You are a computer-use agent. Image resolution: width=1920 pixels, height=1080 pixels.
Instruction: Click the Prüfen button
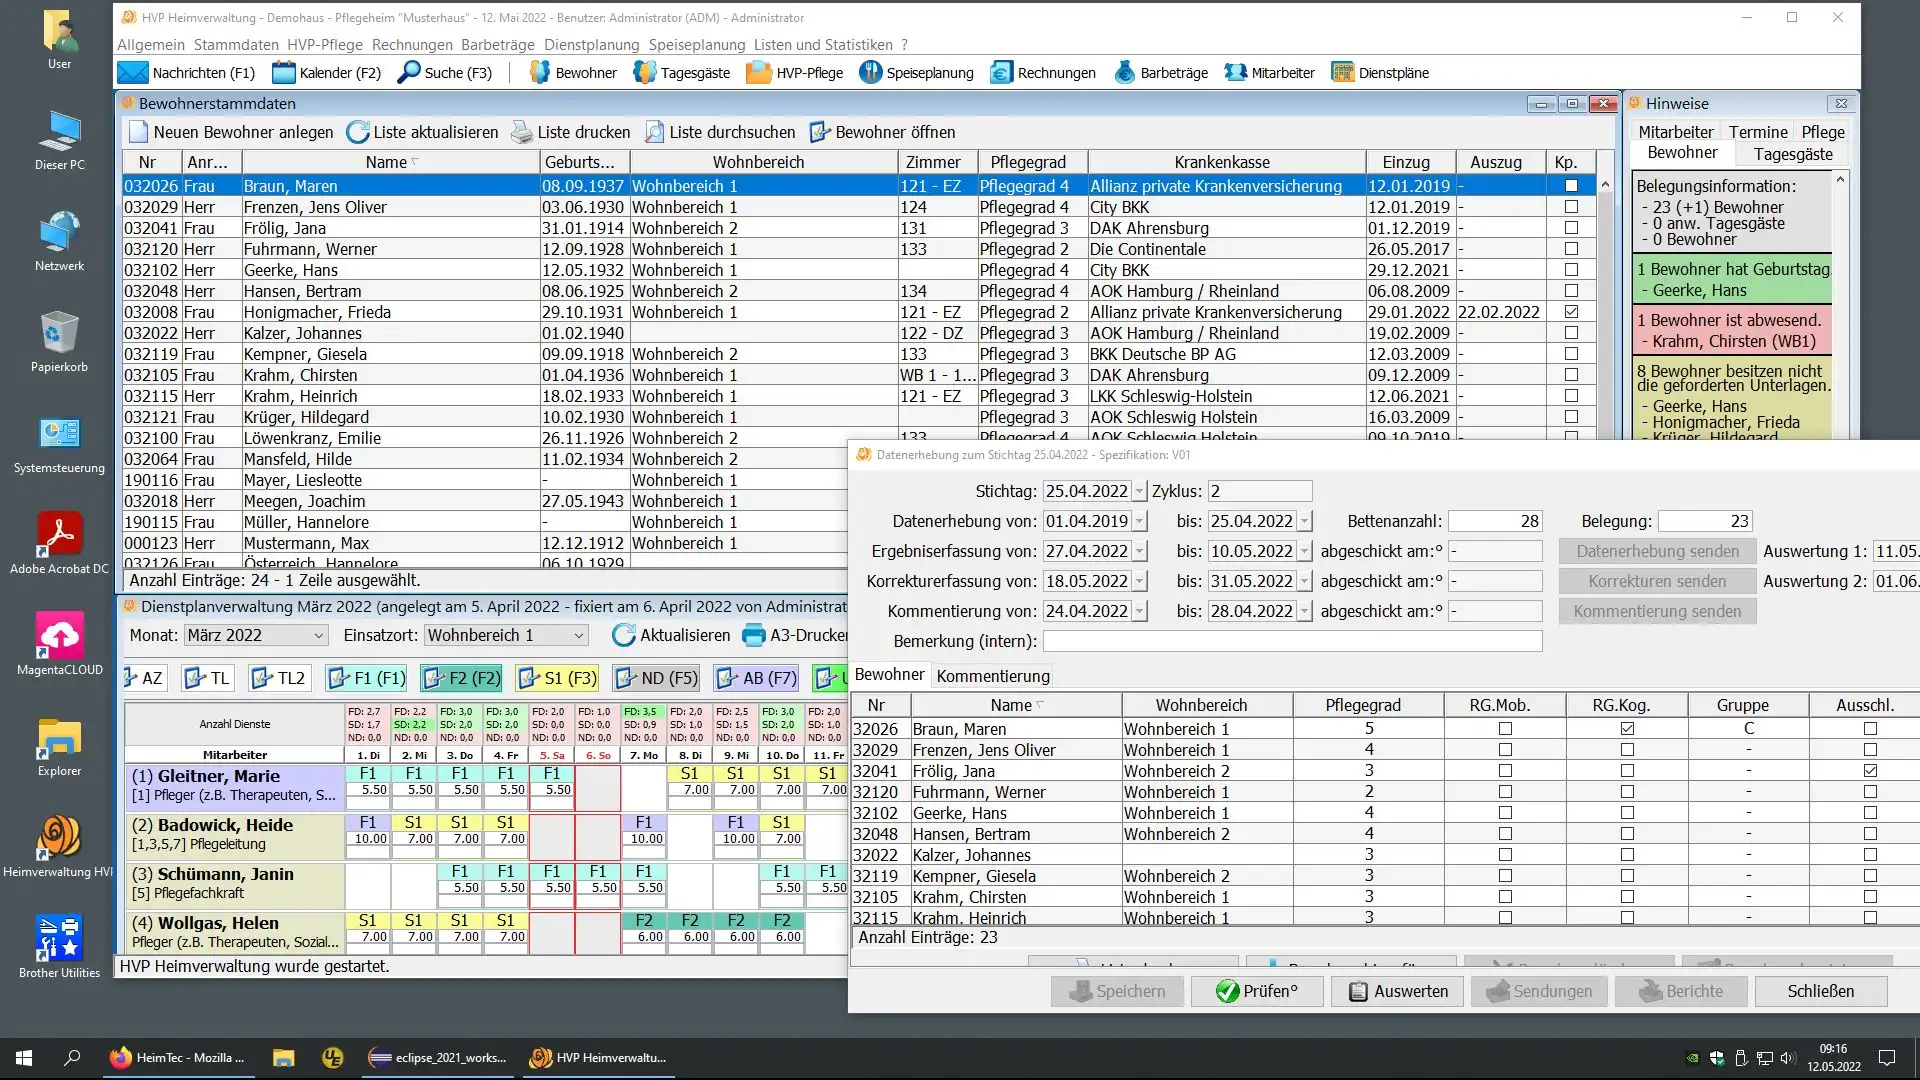pyautogui.click(x=1256, y=991)
